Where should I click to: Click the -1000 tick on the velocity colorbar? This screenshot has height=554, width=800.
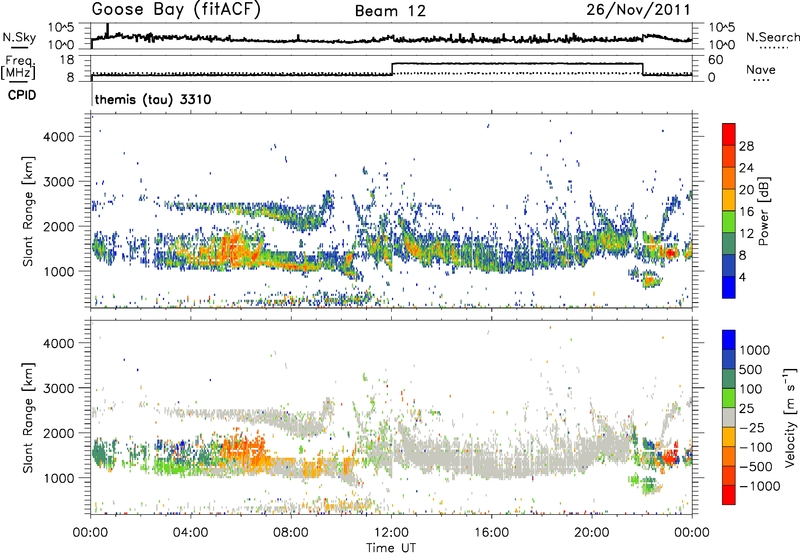coord(759,486)
